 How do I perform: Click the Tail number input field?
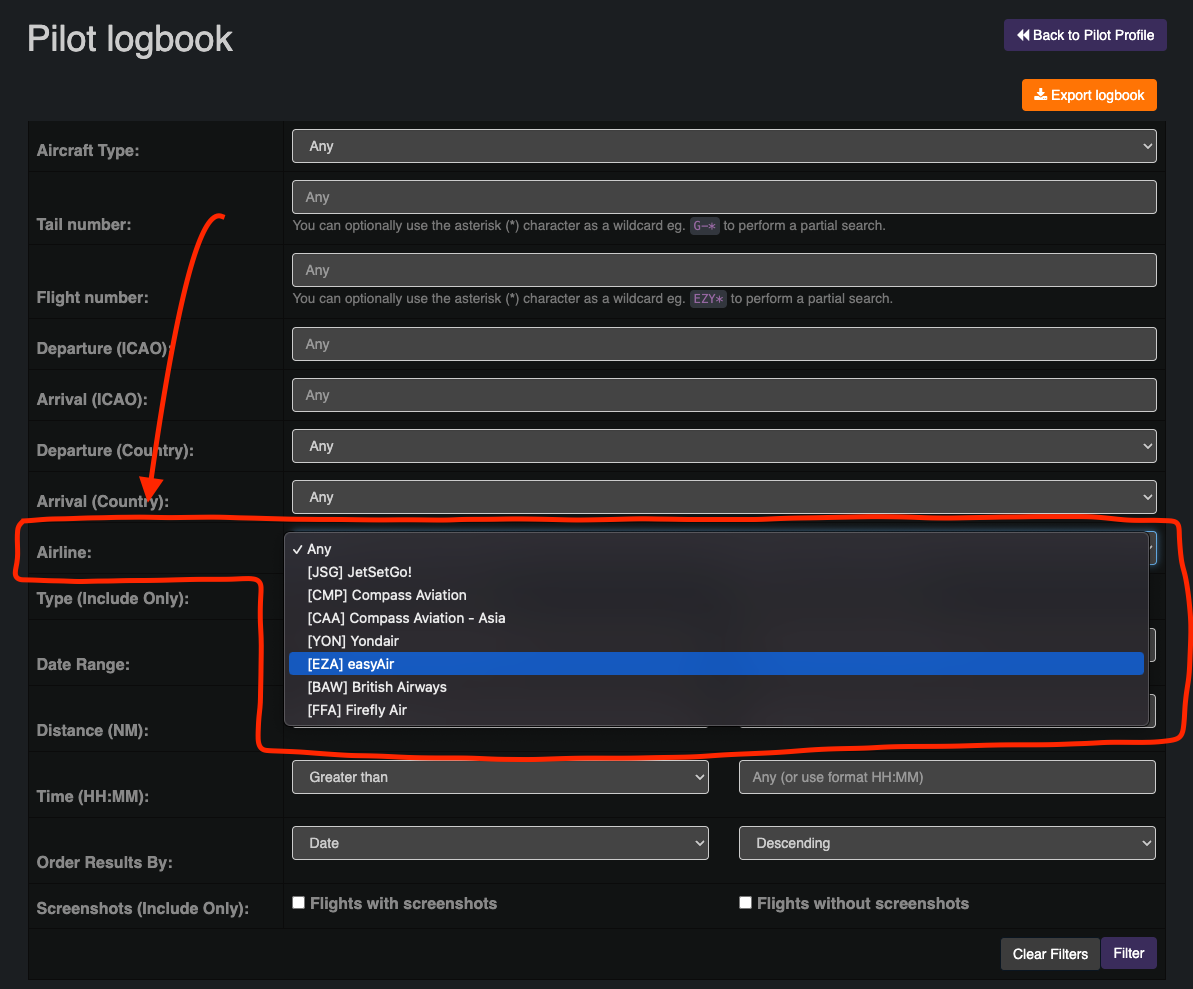tap(723, 197)
